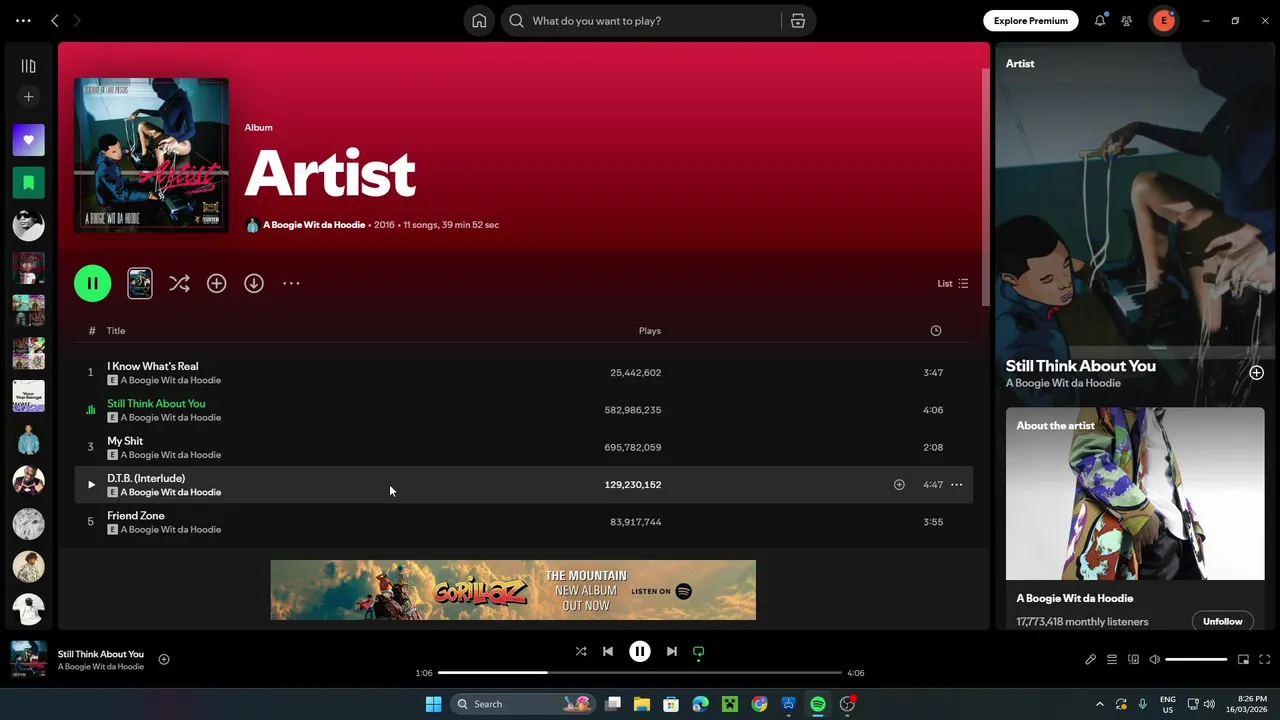Click the Home icon button
The image size is (1280, 720).
479,20
